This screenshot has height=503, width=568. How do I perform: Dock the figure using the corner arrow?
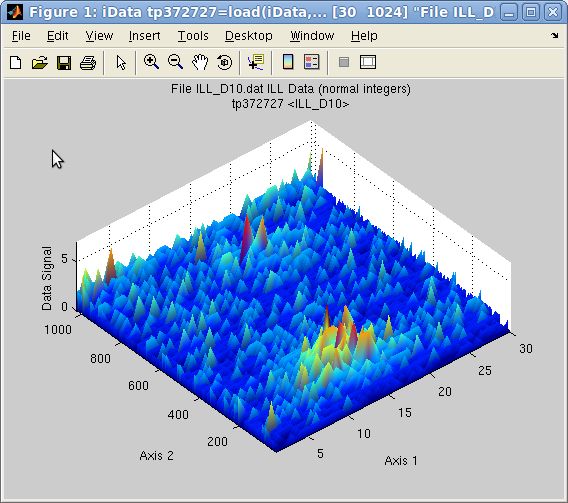coord(555,35)
